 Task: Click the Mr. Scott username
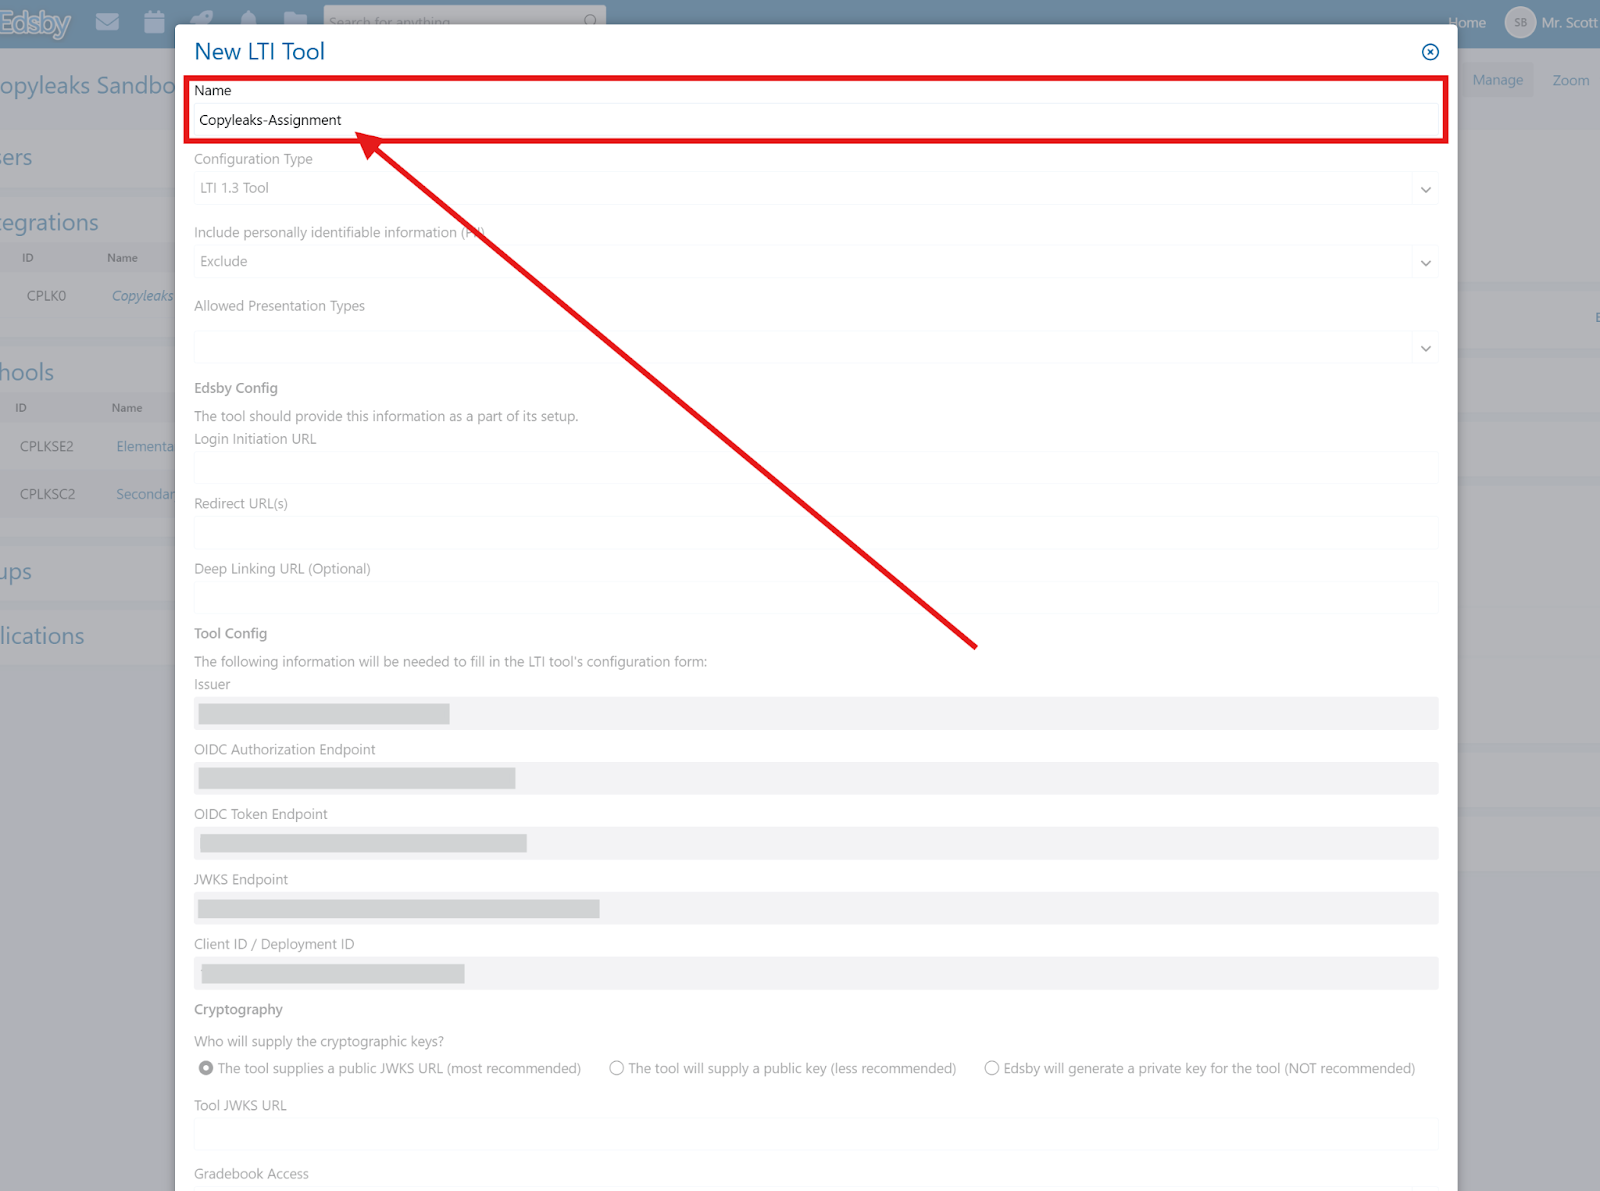coord(1569,22)
